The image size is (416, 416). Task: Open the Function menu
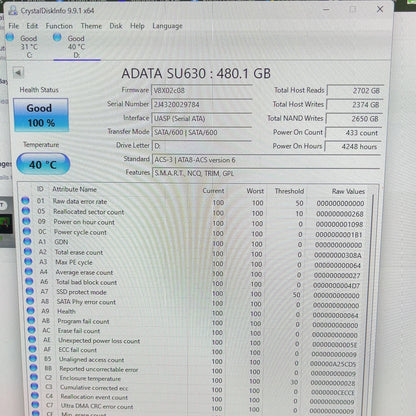(x=59, y=26)
